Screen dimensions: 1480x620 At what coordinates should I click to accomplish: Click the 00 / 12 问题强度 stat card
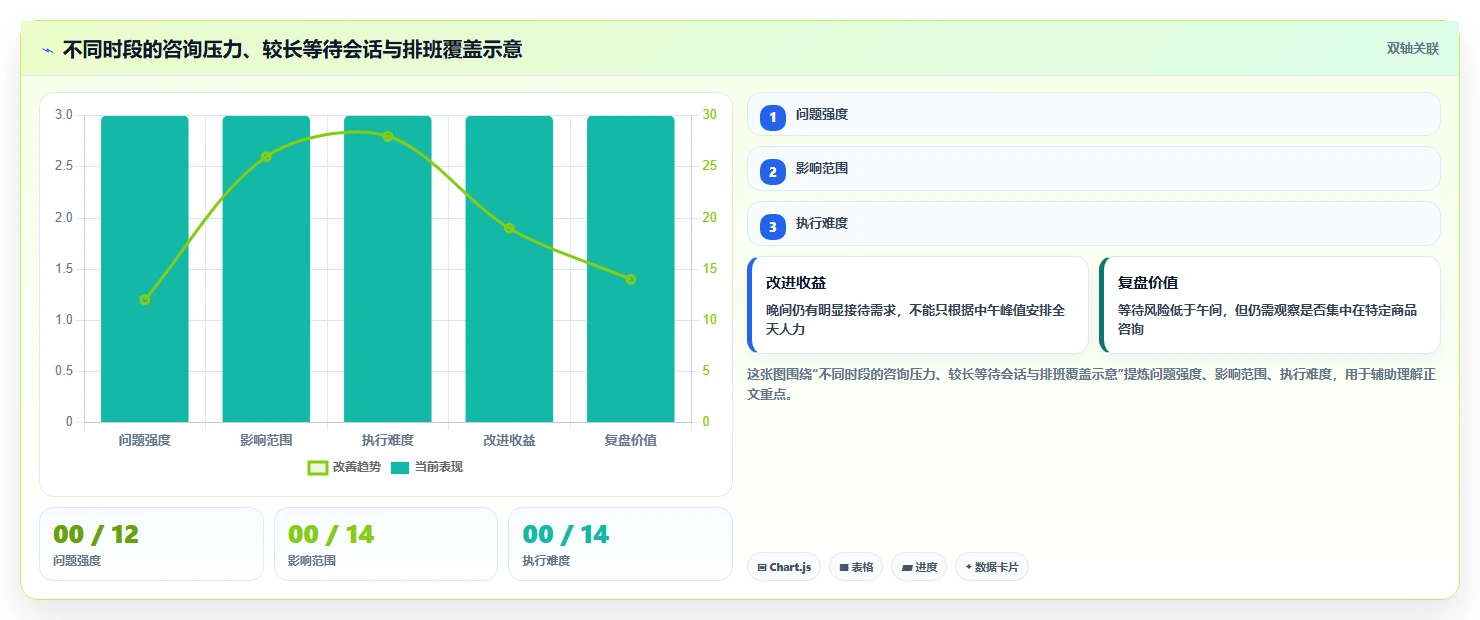151,544
